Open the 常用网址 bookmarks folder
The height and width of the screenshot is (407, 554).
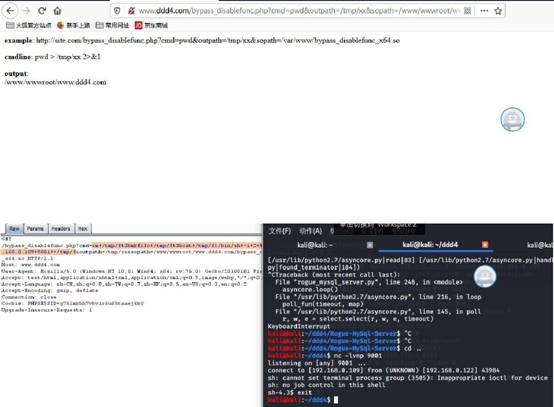coord(112,25)
